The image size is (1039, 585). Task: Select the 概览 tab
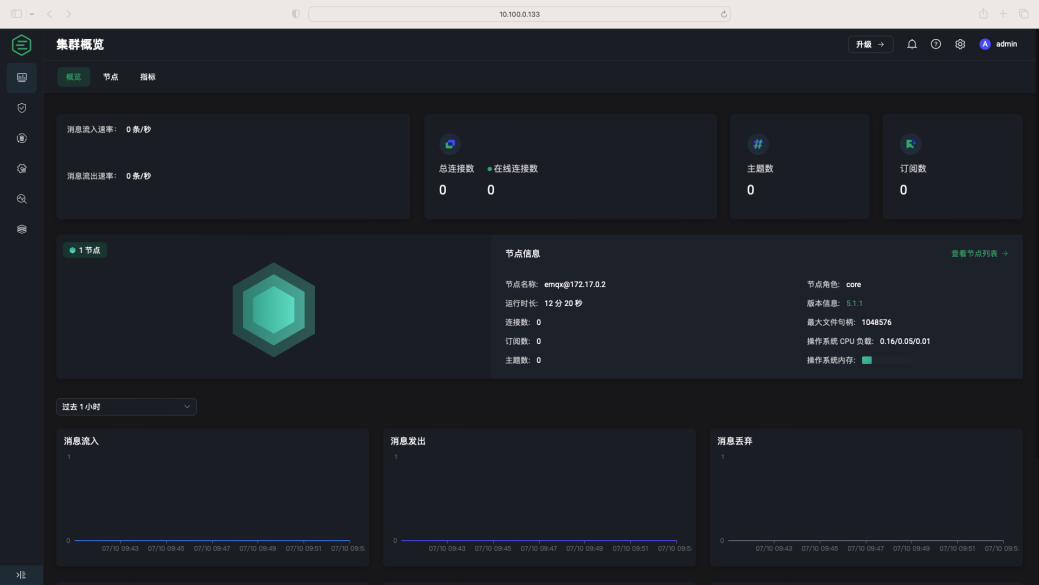(74, 77)
